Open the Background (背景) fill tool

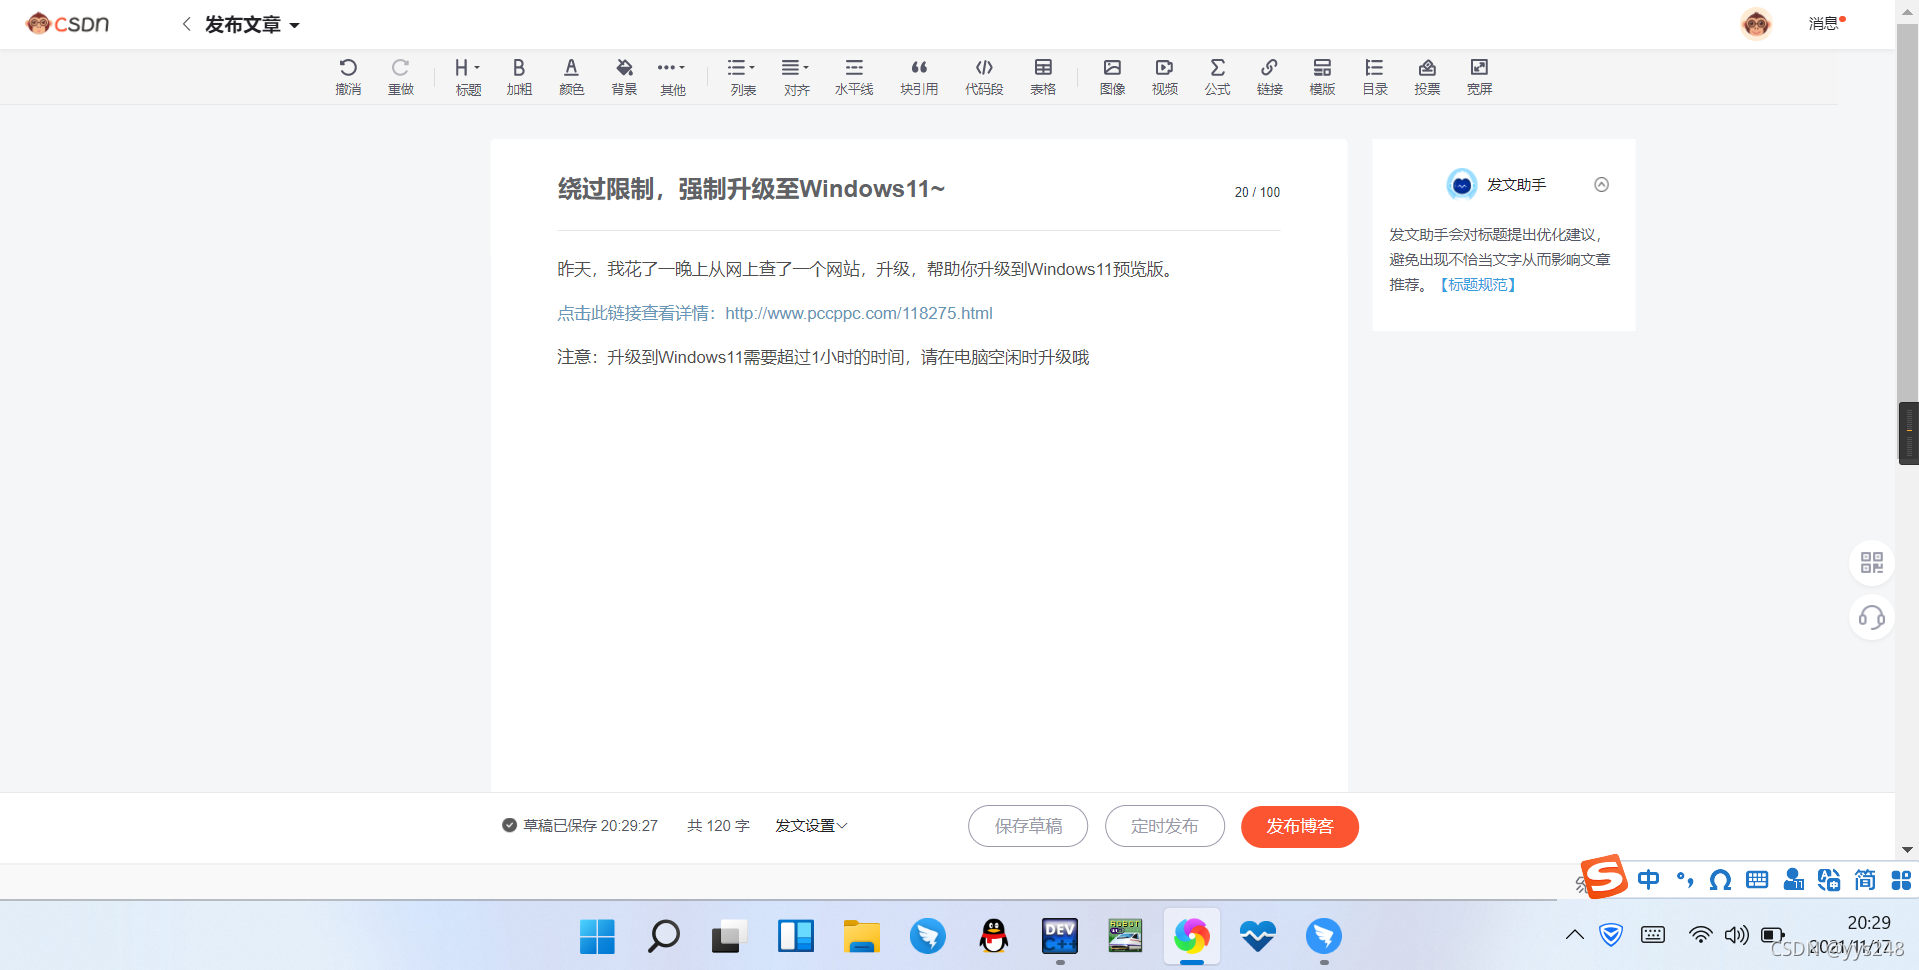(624, 77)
